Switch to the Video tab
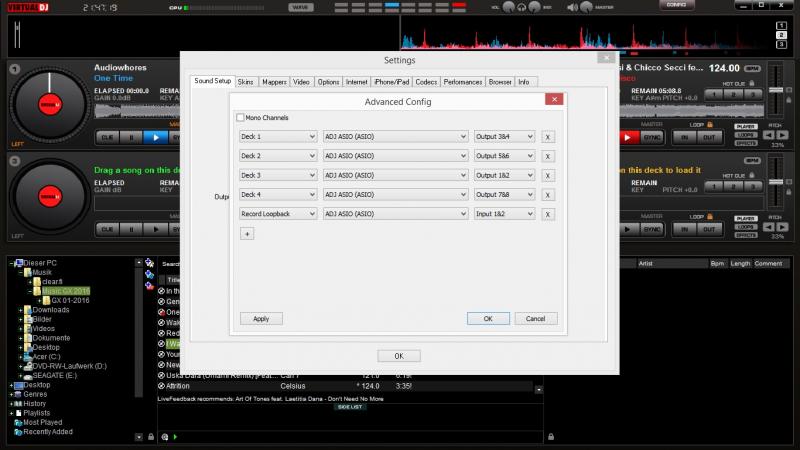The width and height of the screenshot is (800, 450). coord(302,82)
